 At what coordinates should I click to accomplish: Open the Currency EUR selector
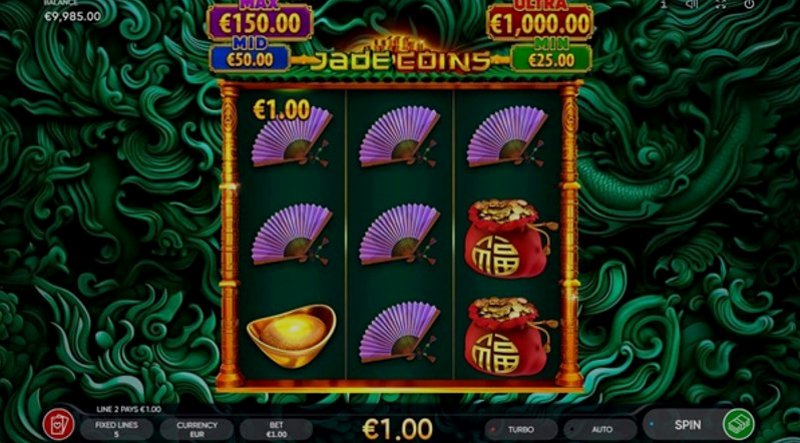pyautogui.click(x=197, y=429)
